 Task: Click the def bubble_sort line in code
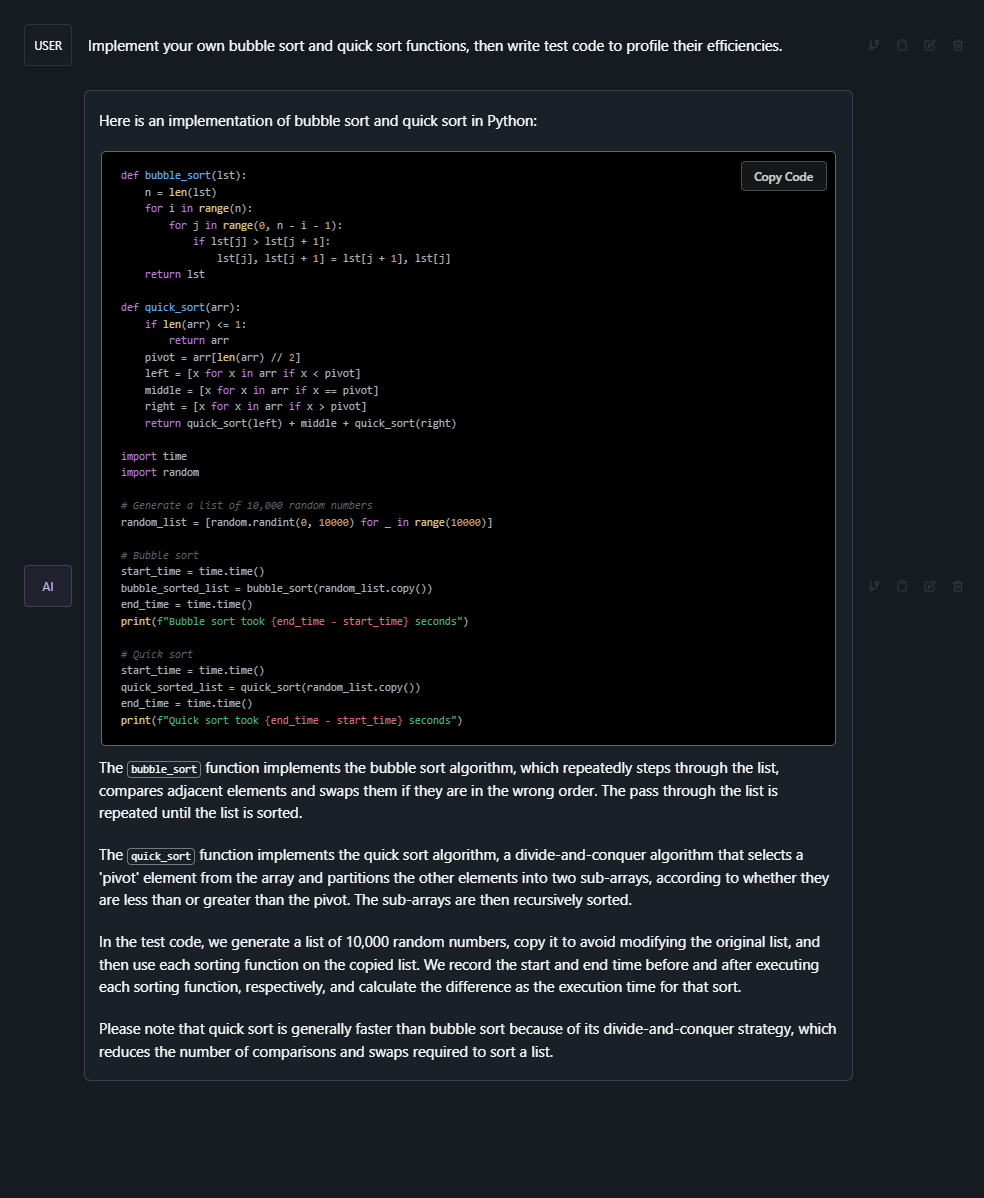point(183,175)
